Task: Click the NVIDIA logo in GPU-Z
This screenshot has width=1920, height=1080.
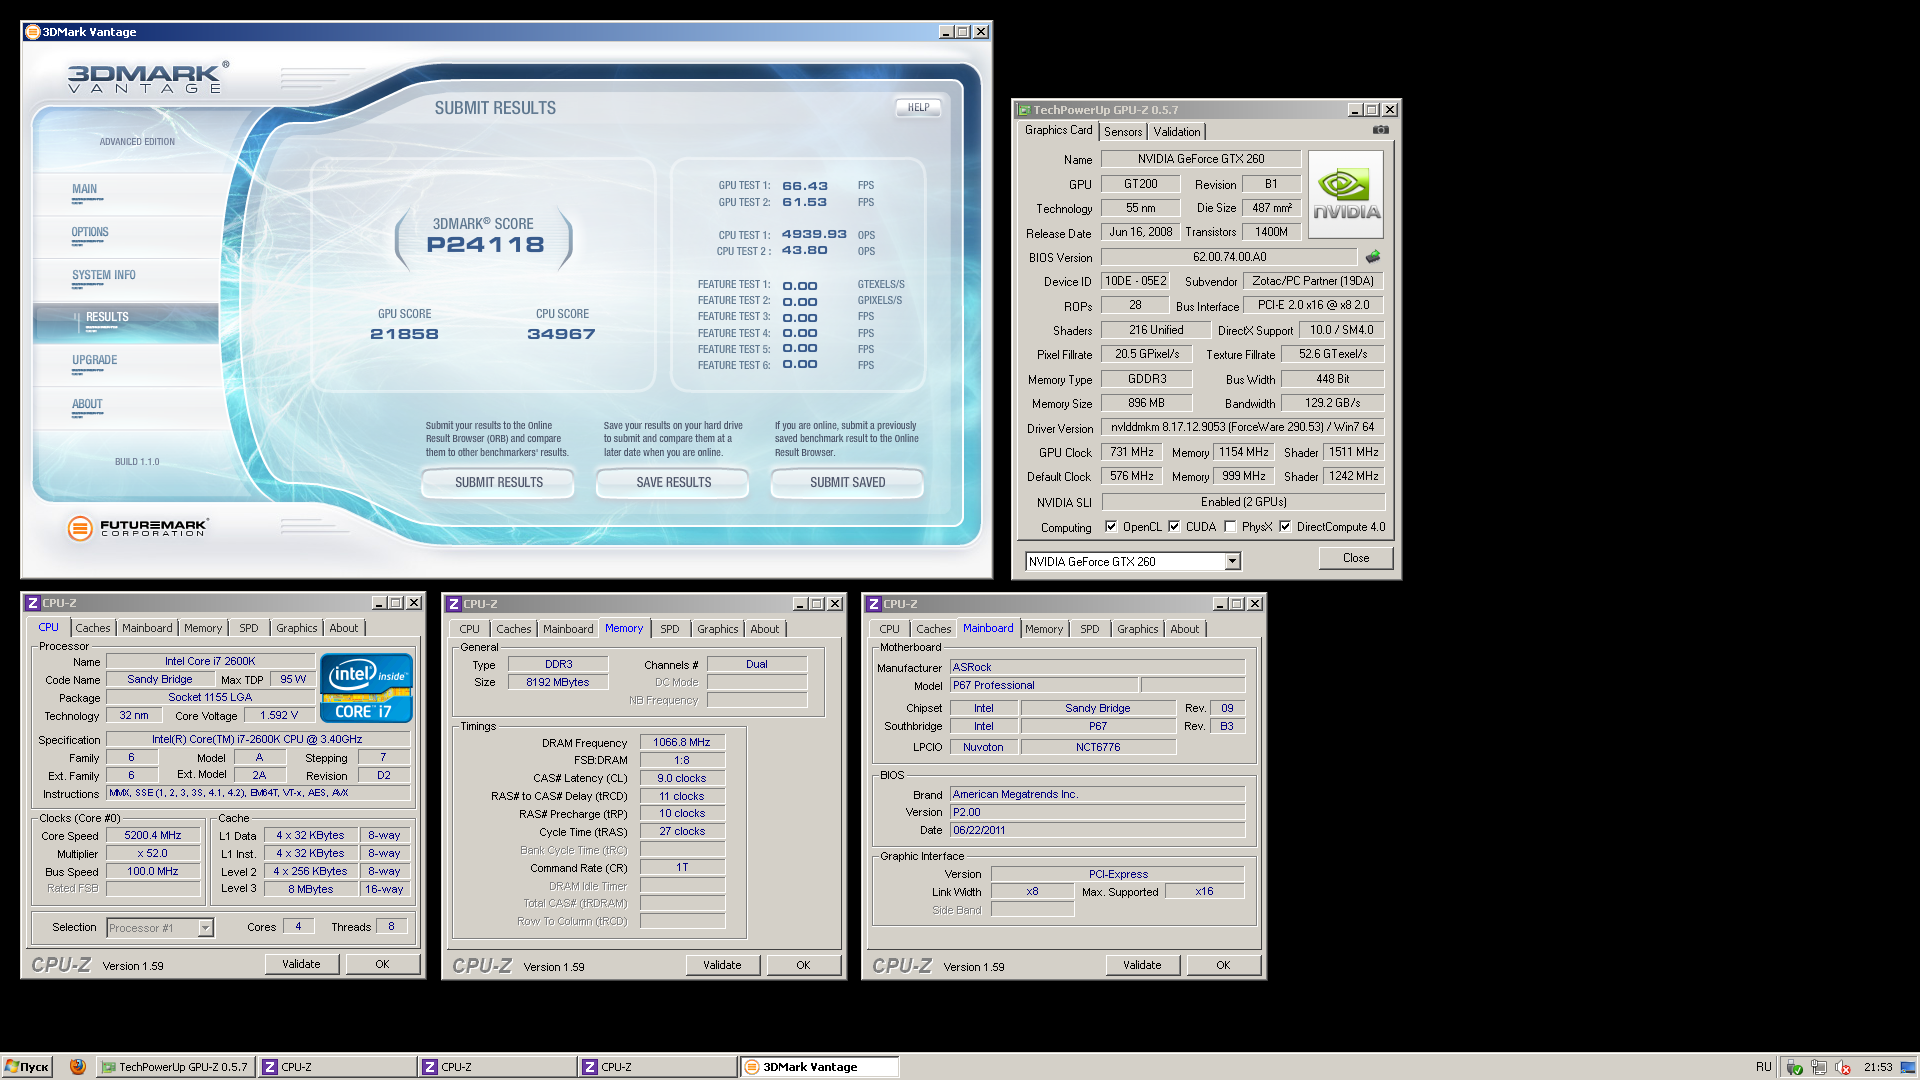Action: (x=1346, y=194)
